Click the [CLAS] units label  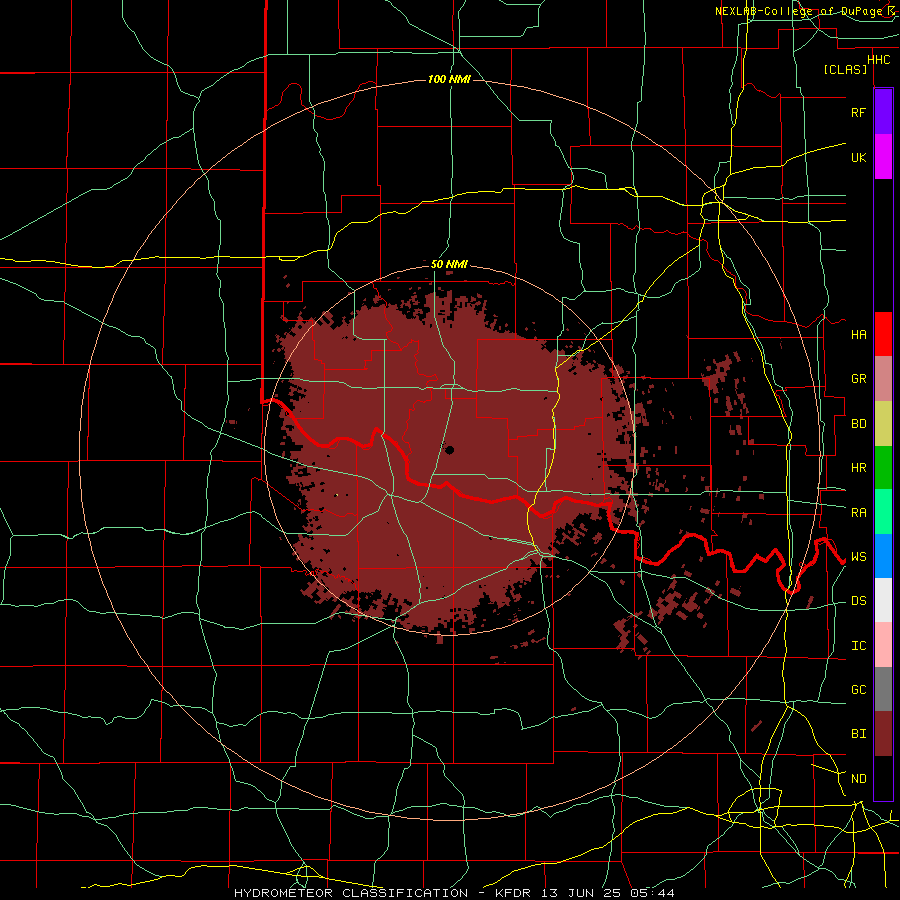pyautogui.click(x=845, y=69)
